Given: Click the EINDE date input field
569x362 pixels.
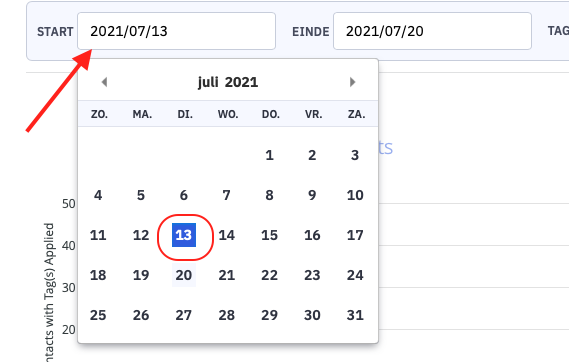Looking at the screenshot, I should [x=433, y=31].
